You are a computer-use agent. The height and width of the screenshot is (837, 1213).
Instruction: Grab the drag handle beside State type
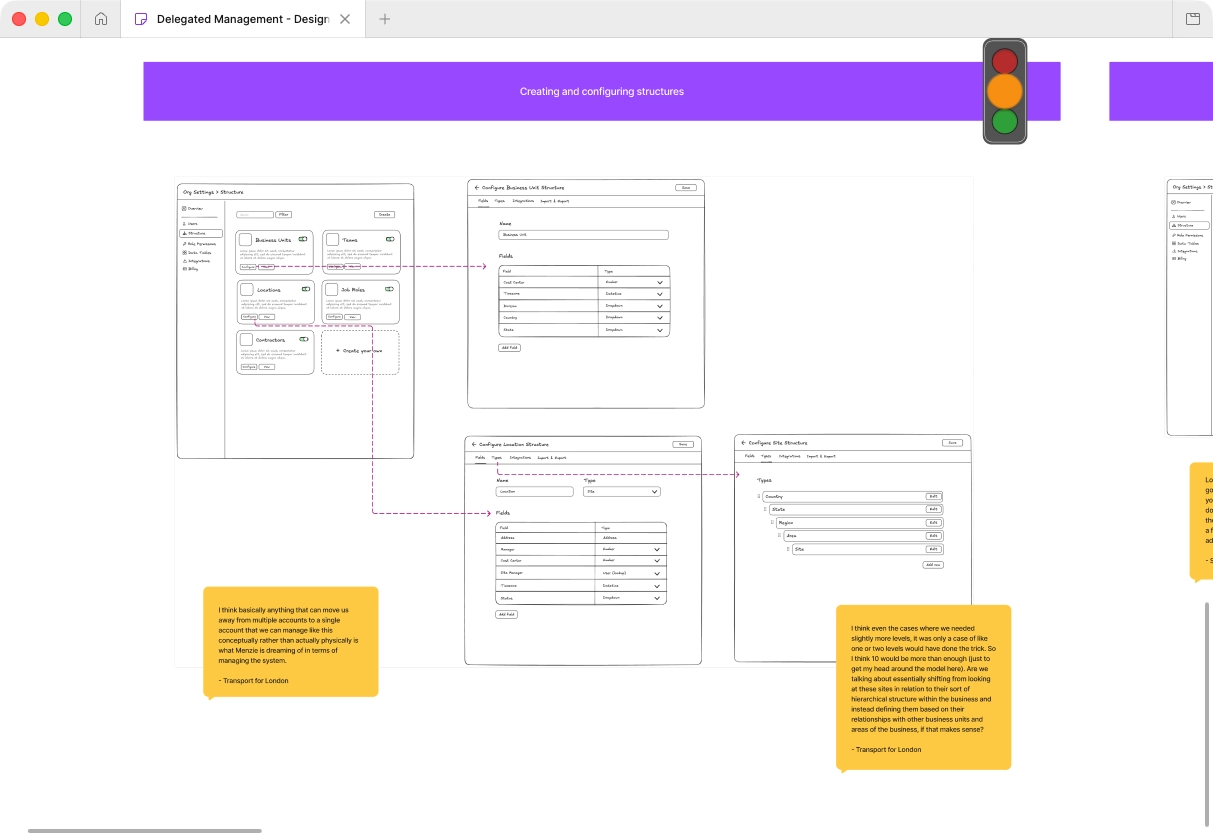click(766, 510)
